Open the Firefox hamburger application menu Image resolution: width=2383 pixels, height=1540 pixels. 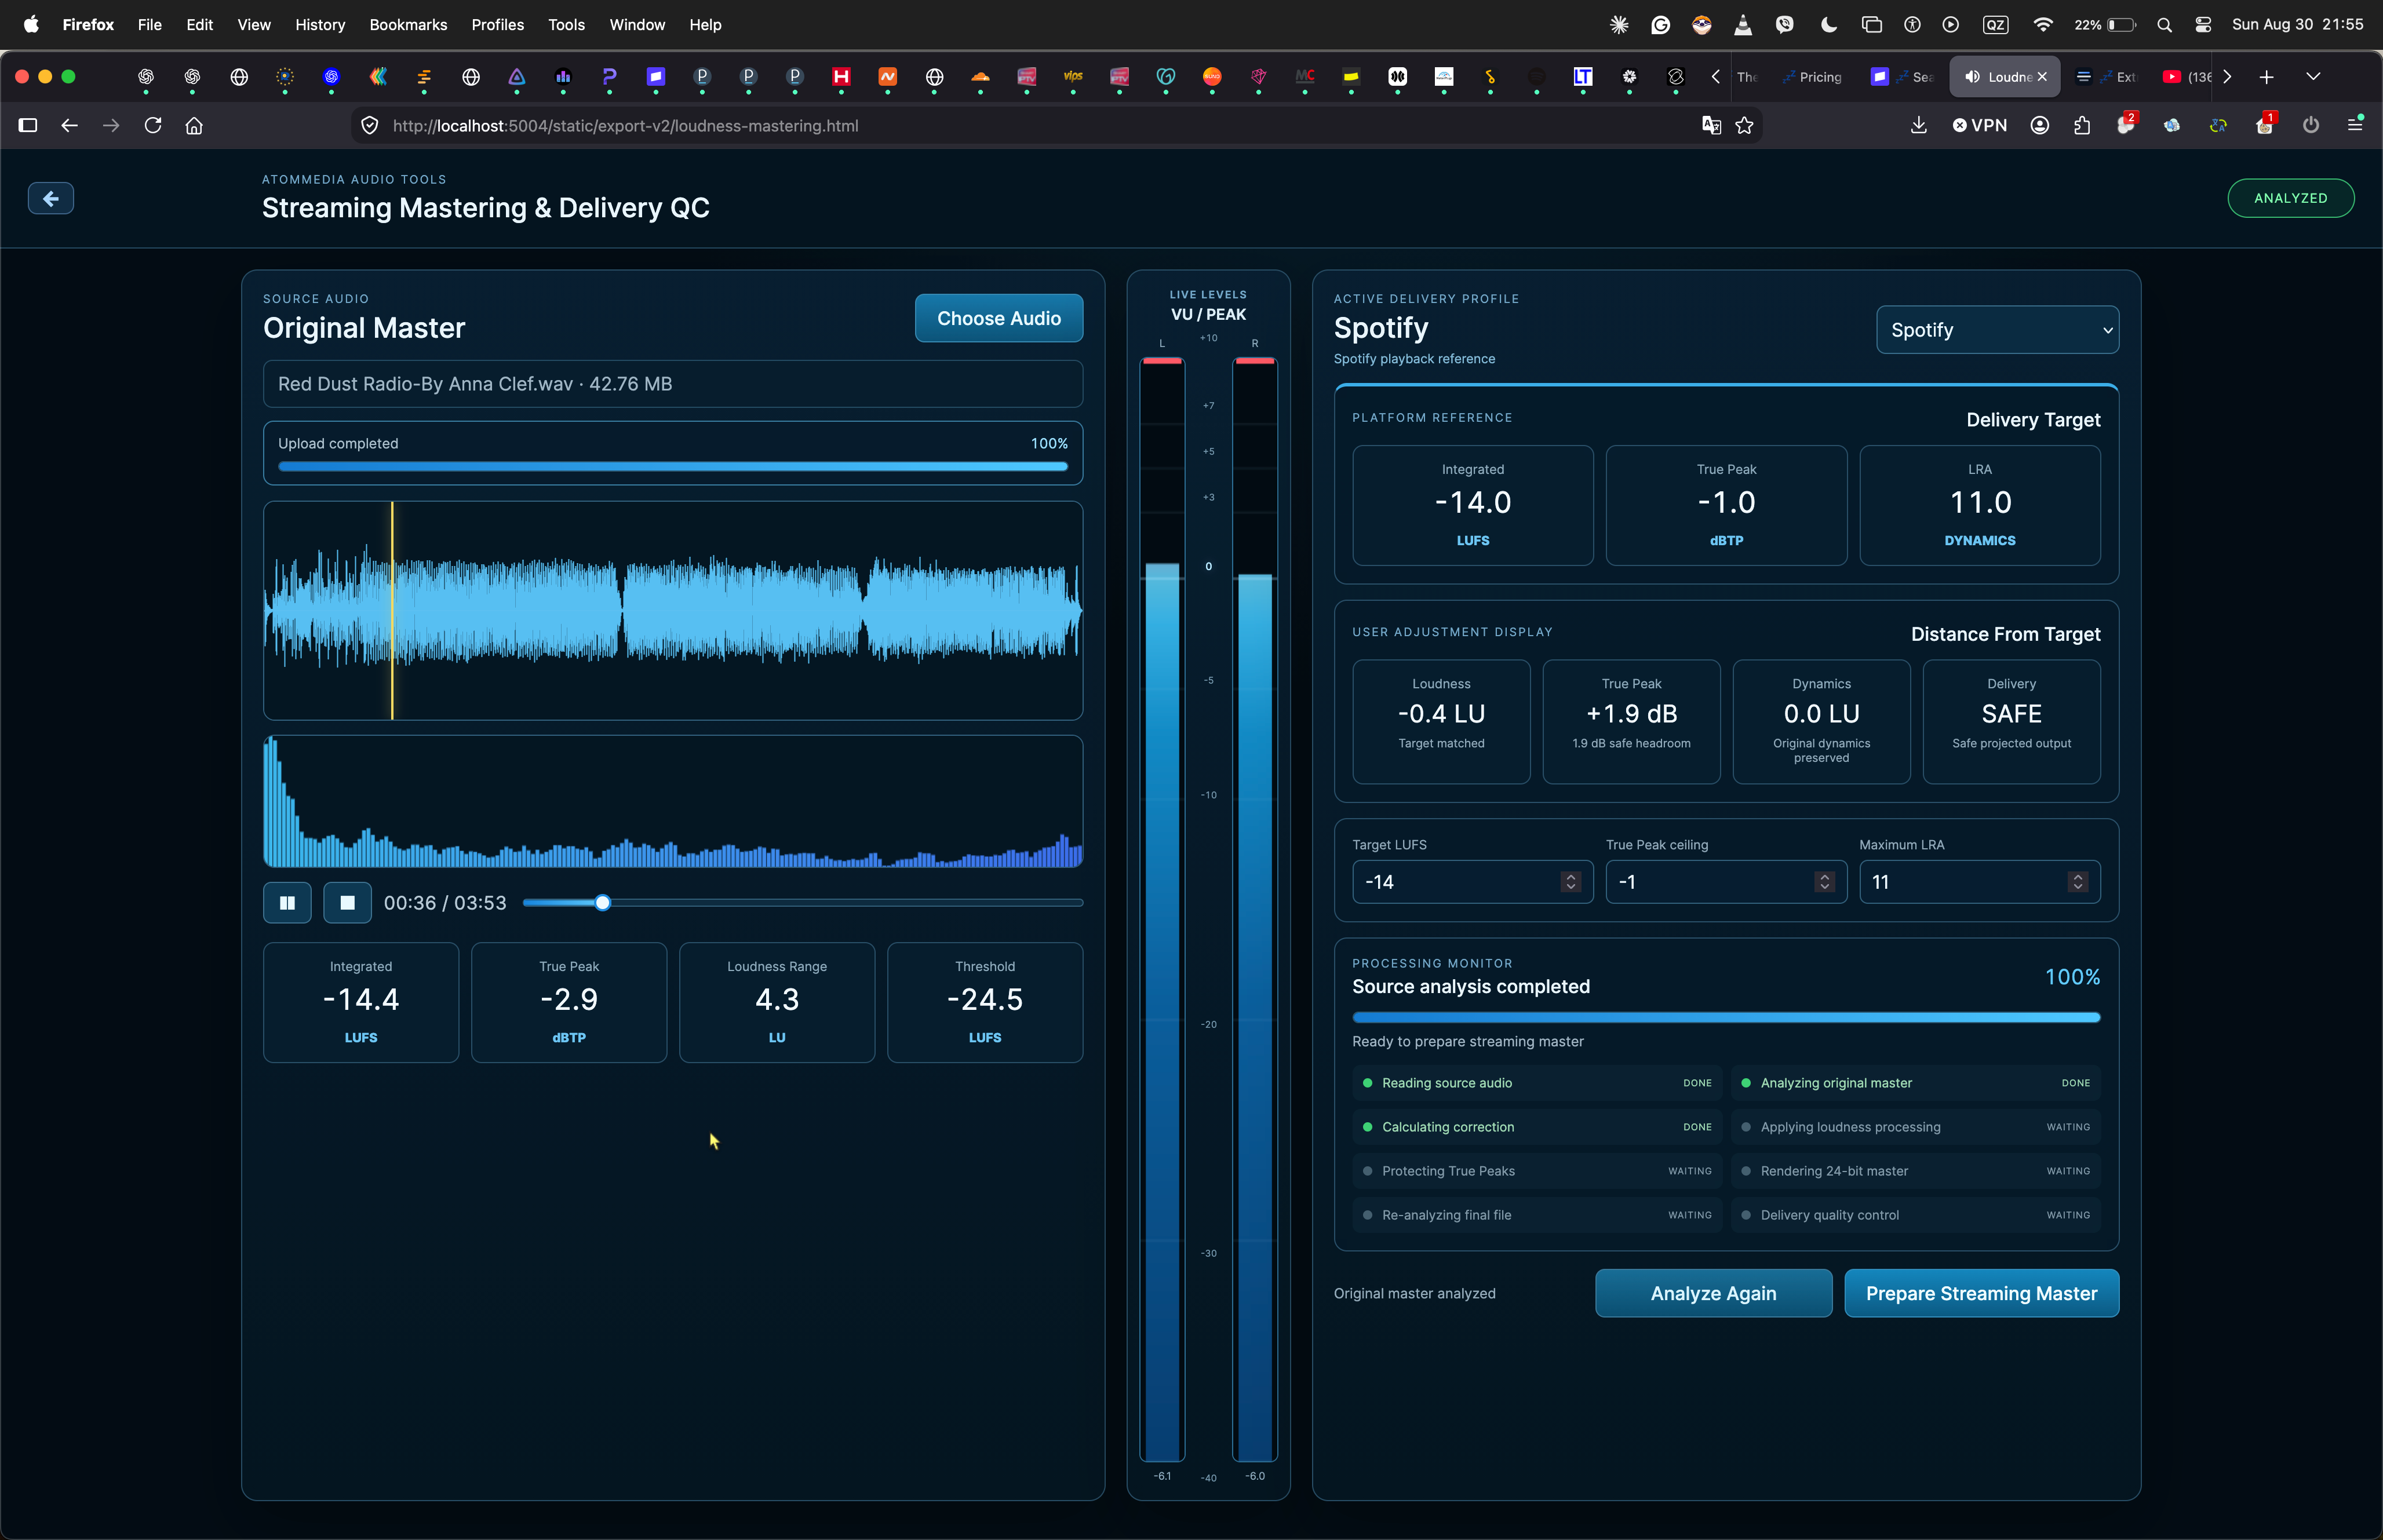click(x=2355, y=125)
